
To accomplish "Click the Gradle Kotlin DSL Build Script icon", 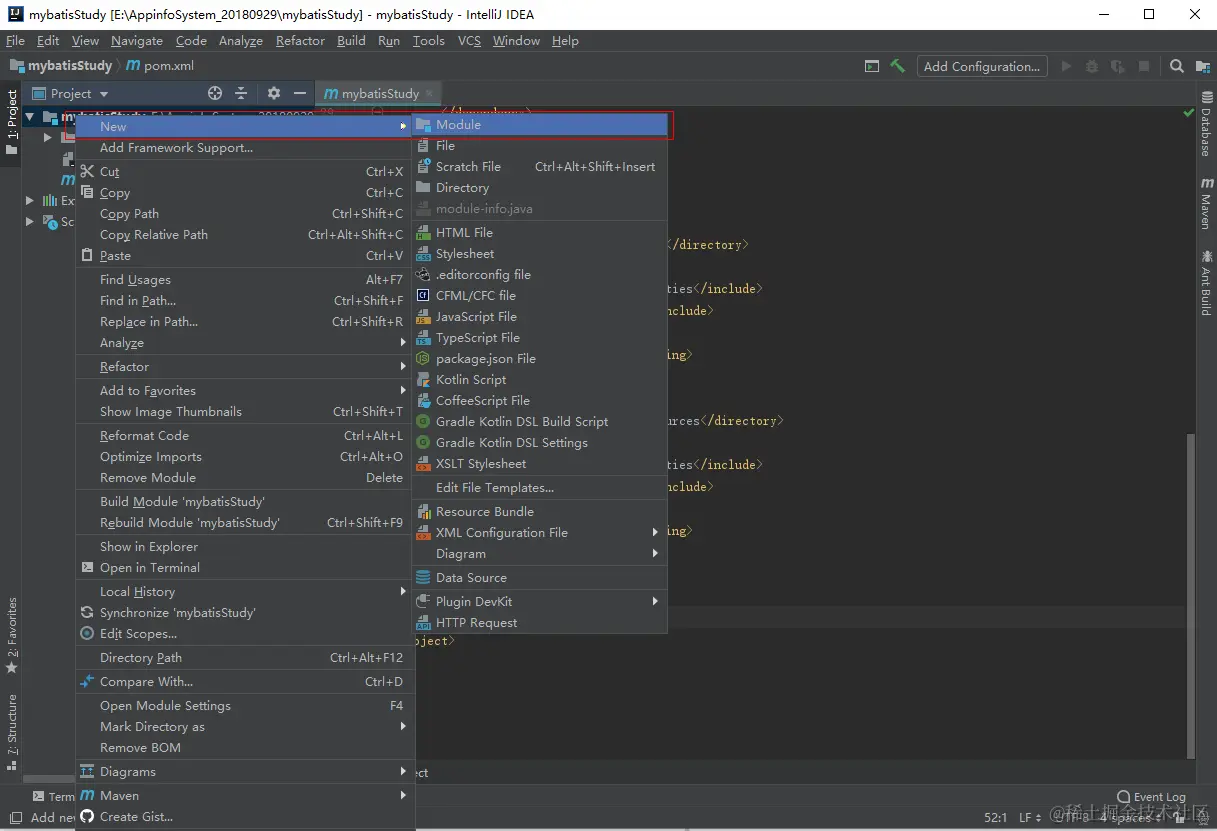I will click(423, 422).
